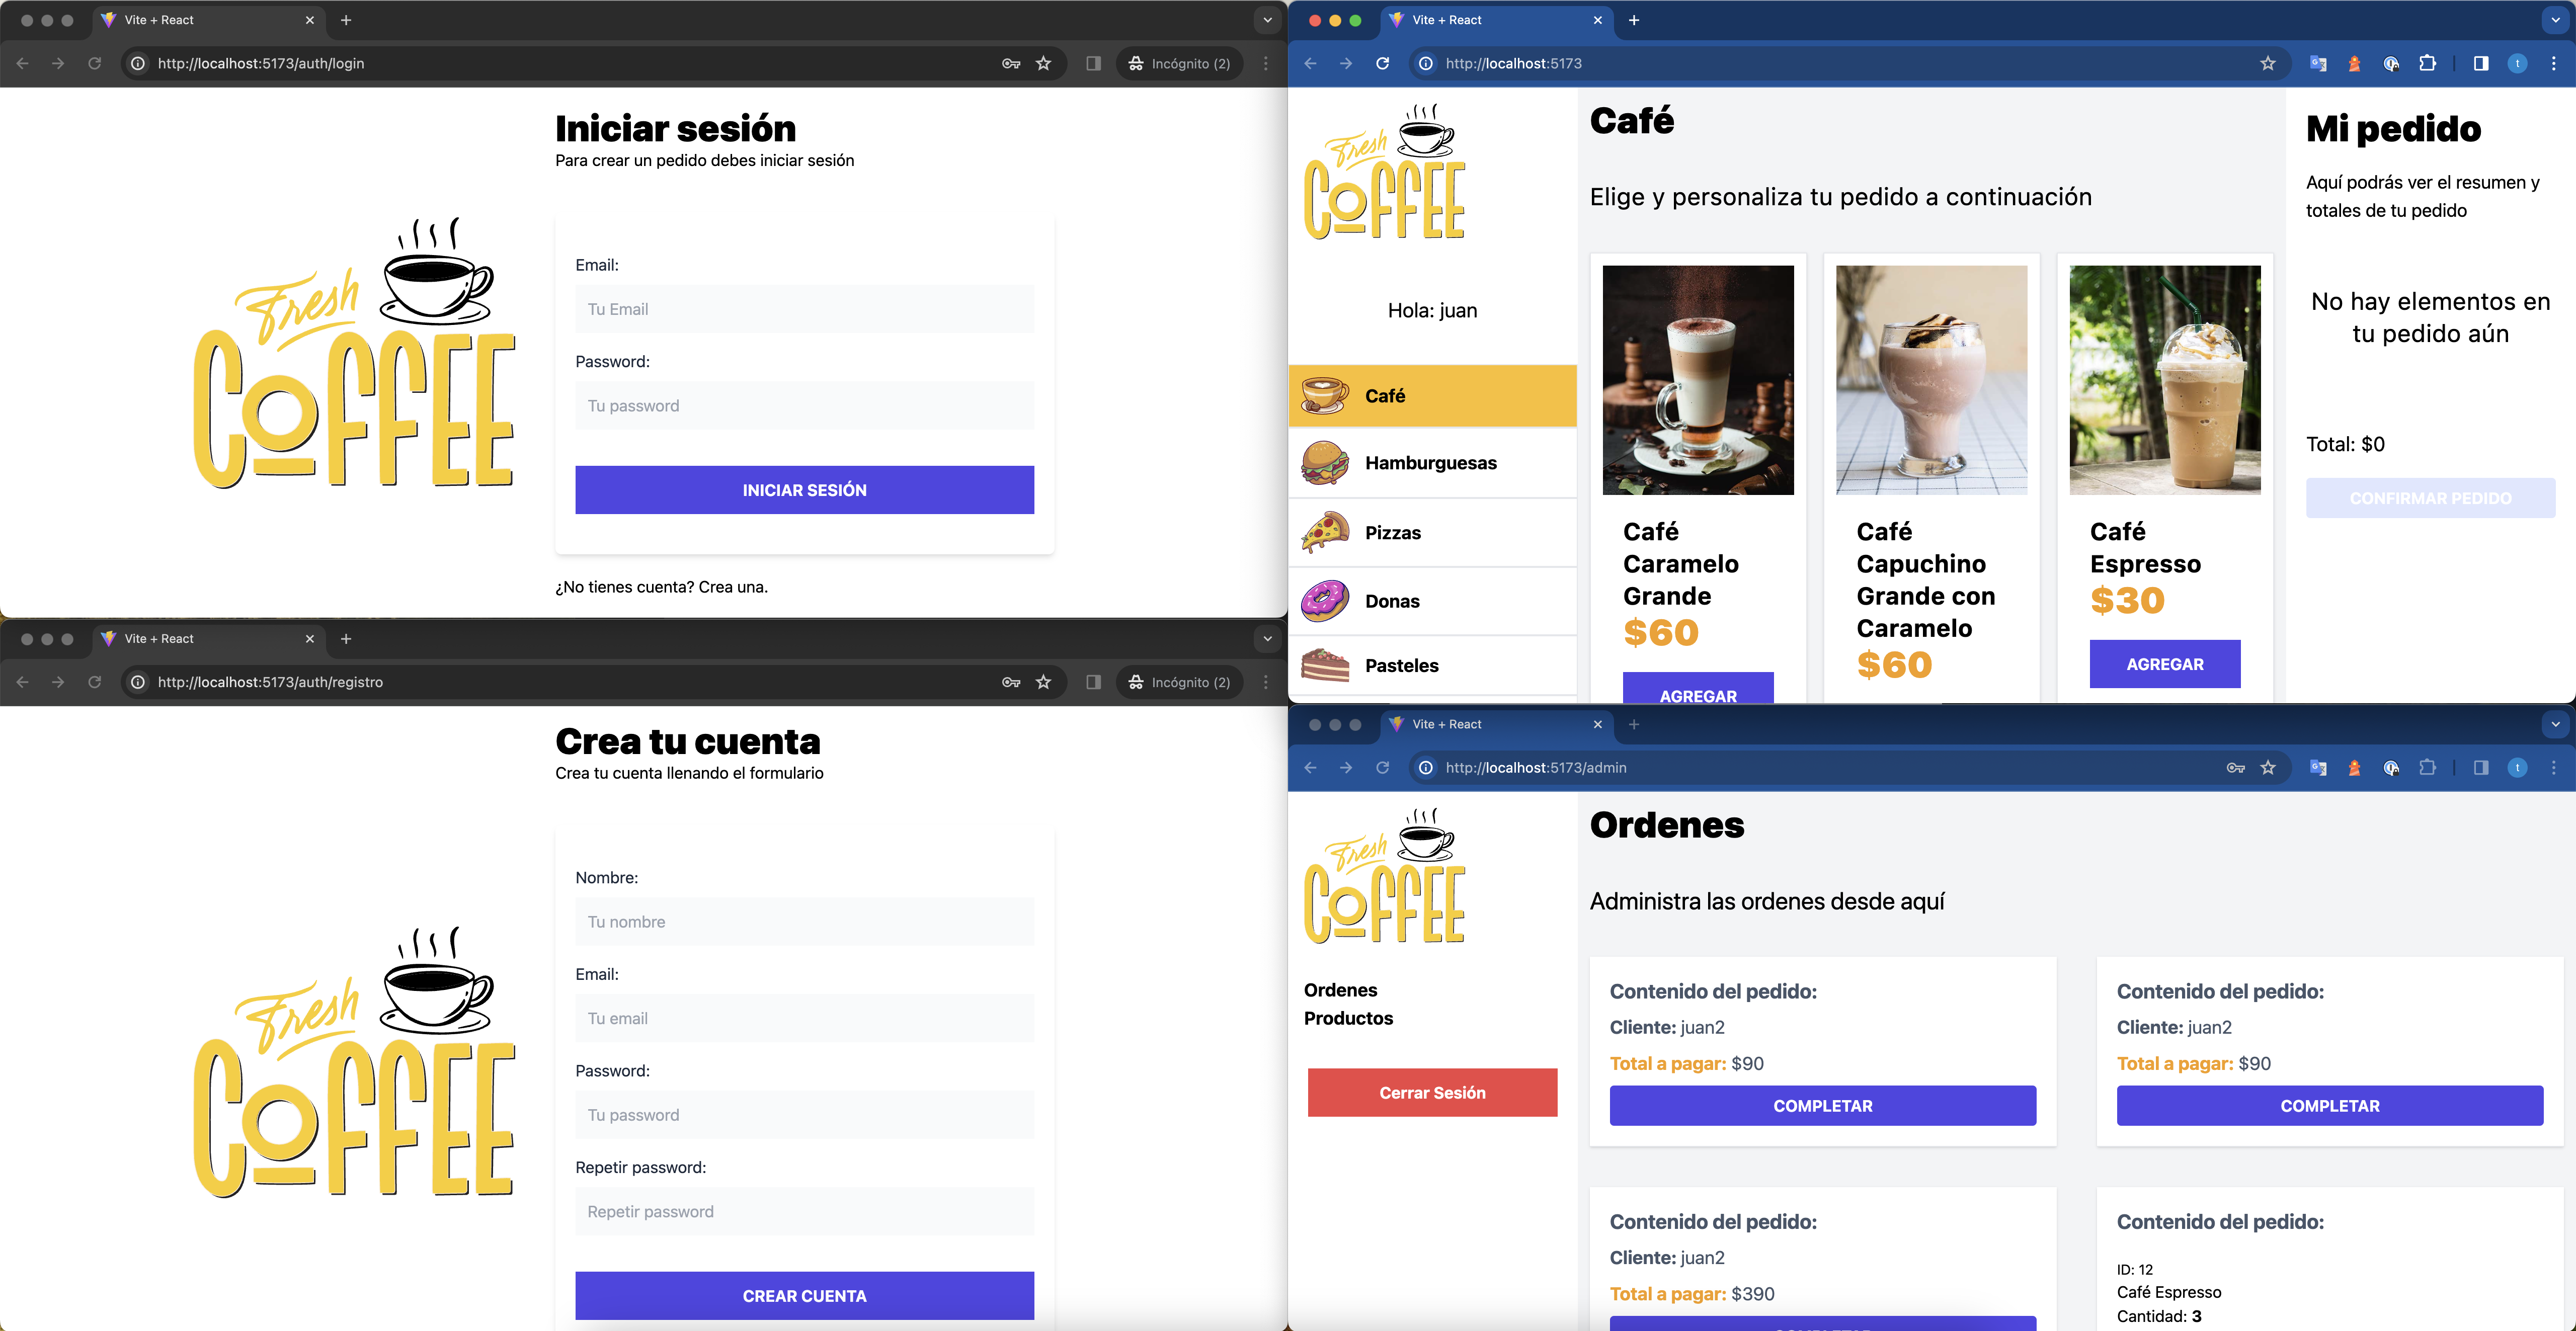2576x1331 pixels.
Task: Open the extensions puzzle icon in the menu window
Action: click(2427, 63)
